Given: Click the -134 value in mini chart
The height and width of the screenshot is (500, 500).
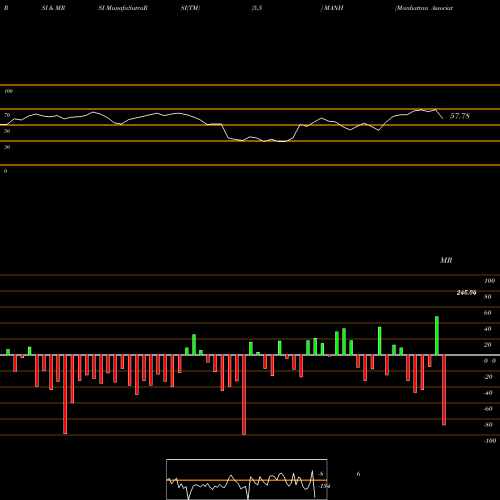Looking at the screenshot, I should (x=324, y=486).
